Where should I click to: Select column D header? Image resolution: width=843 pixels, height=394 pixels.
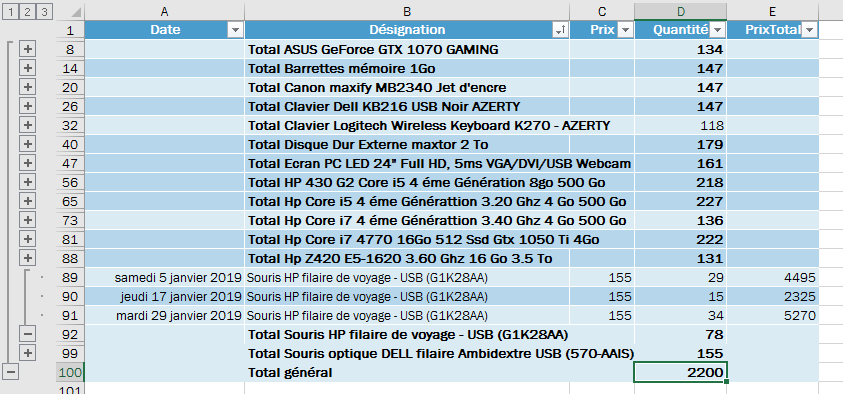[680, 11]
